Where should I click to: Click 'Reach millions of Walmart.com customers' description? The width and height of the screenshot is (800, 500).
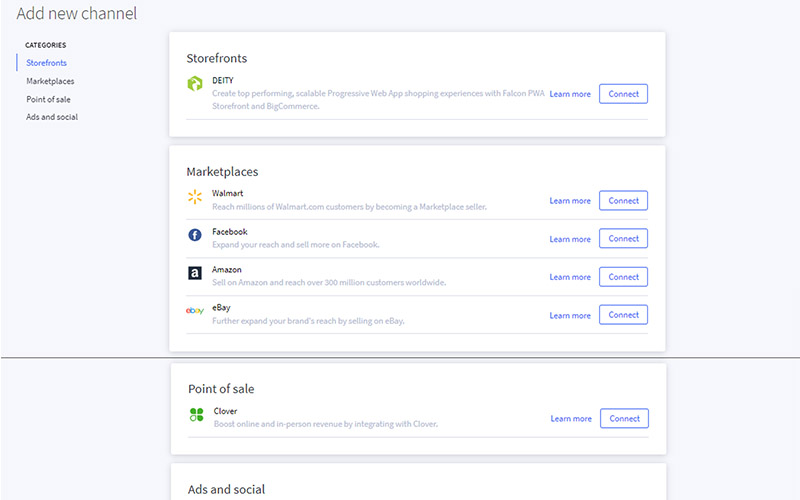tap(349, 207)
